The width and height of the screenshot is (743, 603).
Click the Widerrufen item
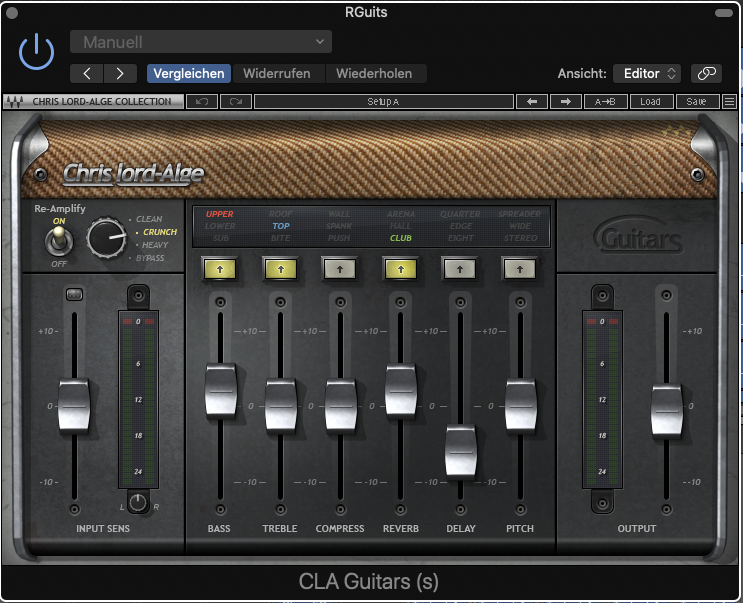pyautogui.click(x=276, y=73)
